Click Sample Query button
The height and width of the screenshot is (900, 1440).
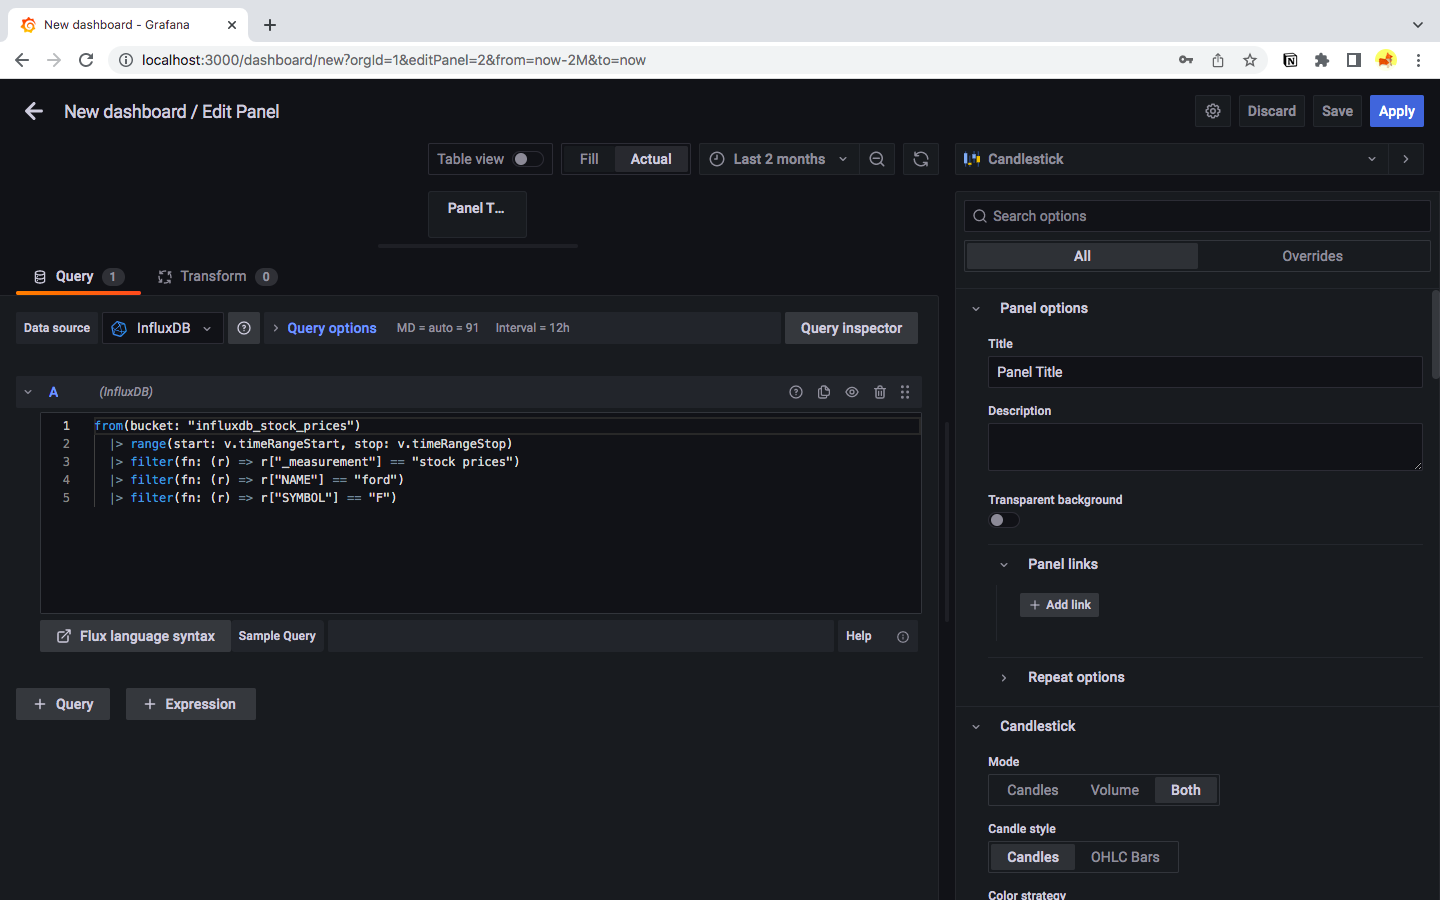click(277, 636)
